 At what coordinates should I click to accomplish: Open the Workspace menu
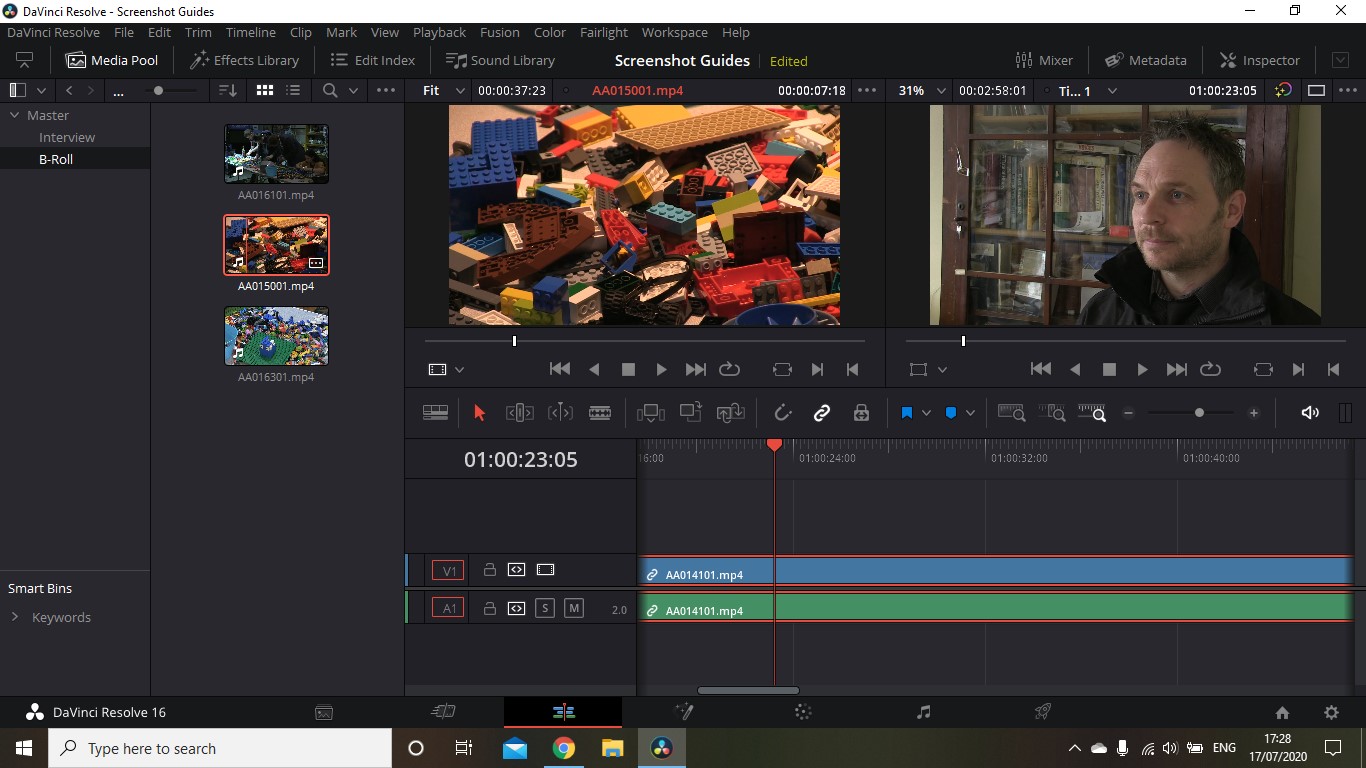674,32
